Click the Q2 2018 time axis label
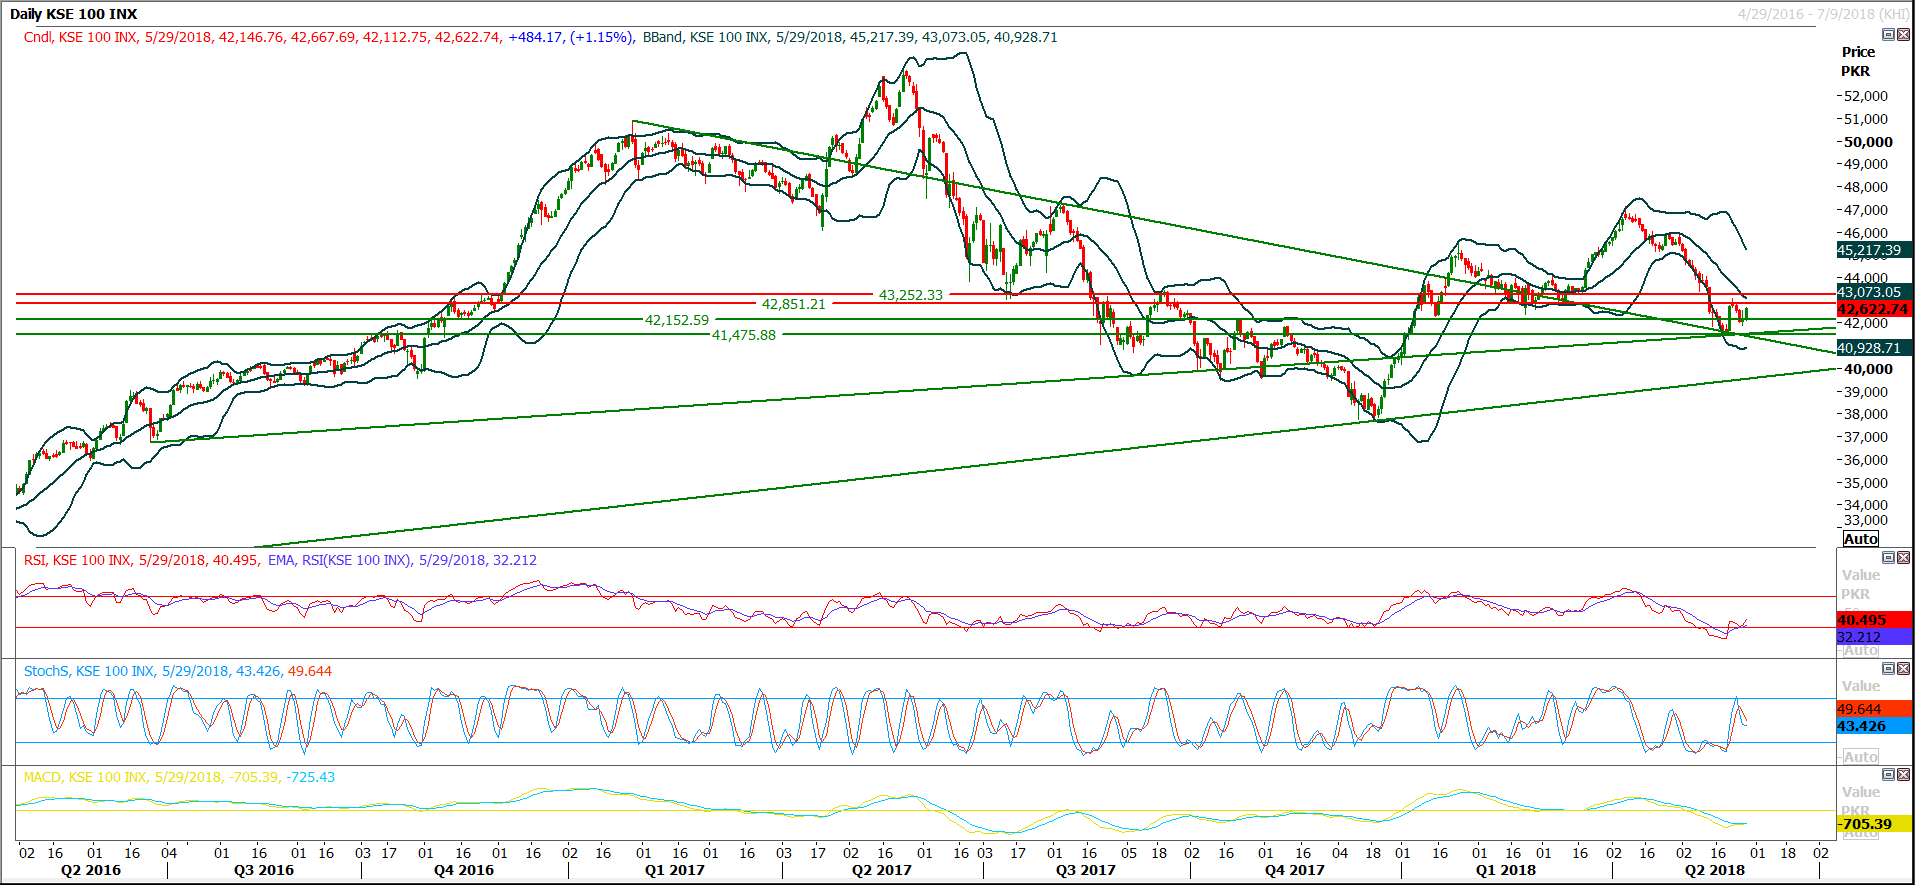The image size is (1915, 885). [1715, 870]
